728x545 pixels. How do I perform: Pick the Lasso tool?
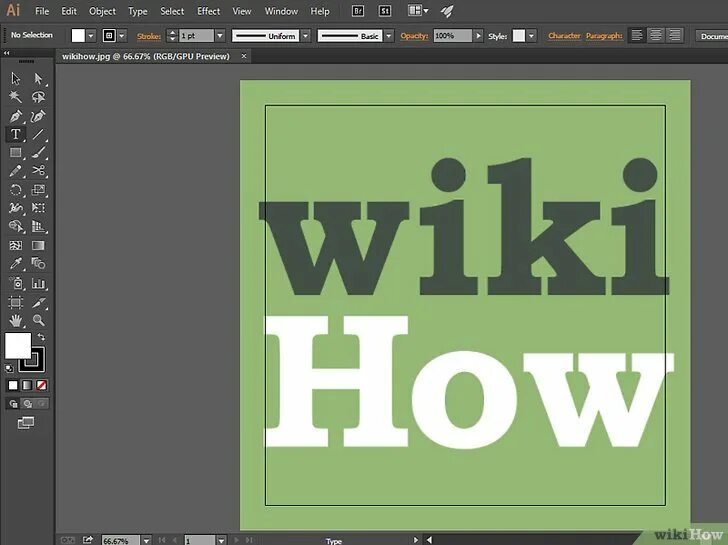click(38, 97)
